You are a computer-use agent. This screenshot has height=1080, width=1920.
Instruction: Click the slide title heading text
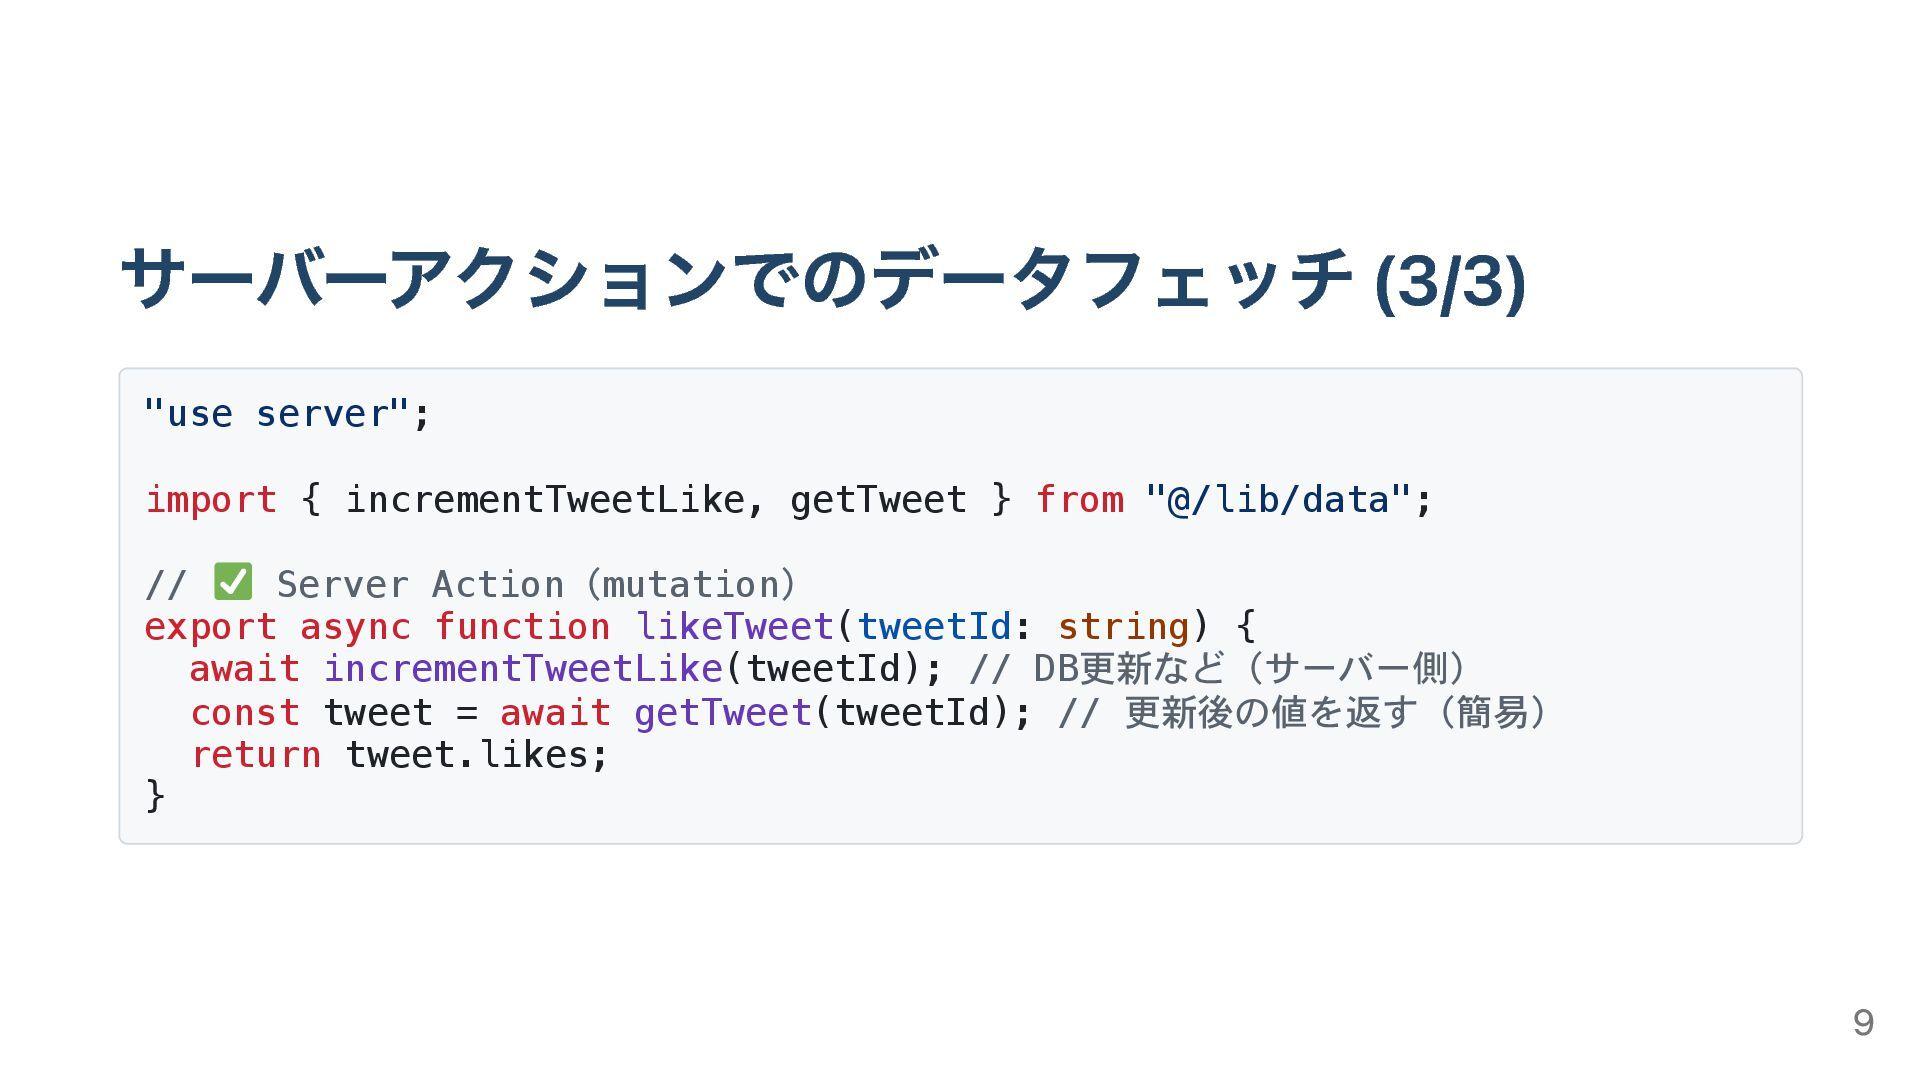822,280
